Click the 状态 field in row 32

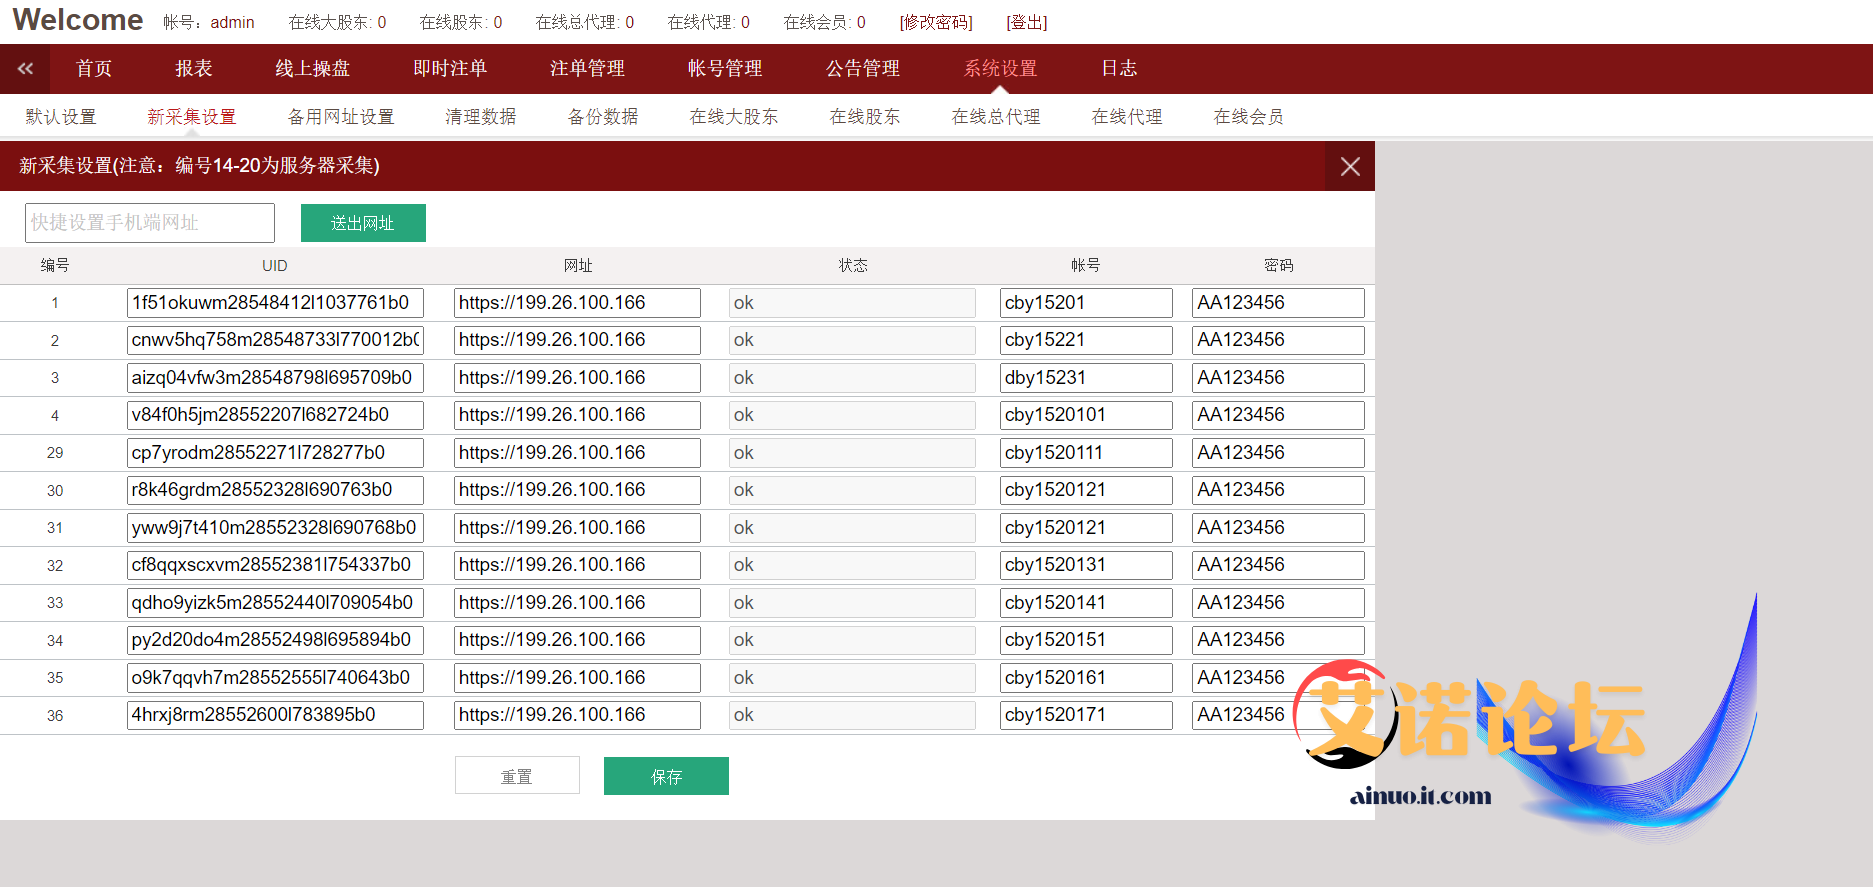click(x=852, y=565)
